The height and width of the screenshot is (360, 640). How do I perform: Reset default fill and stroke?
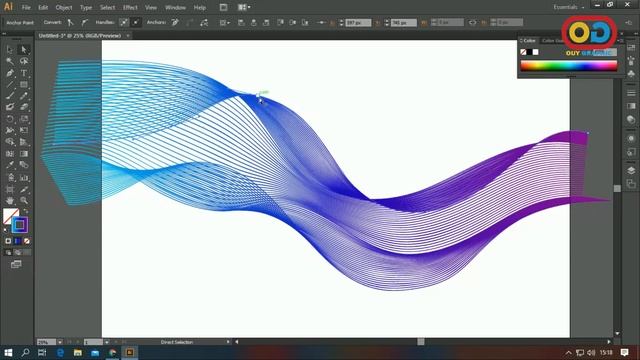tap(6, 231)
